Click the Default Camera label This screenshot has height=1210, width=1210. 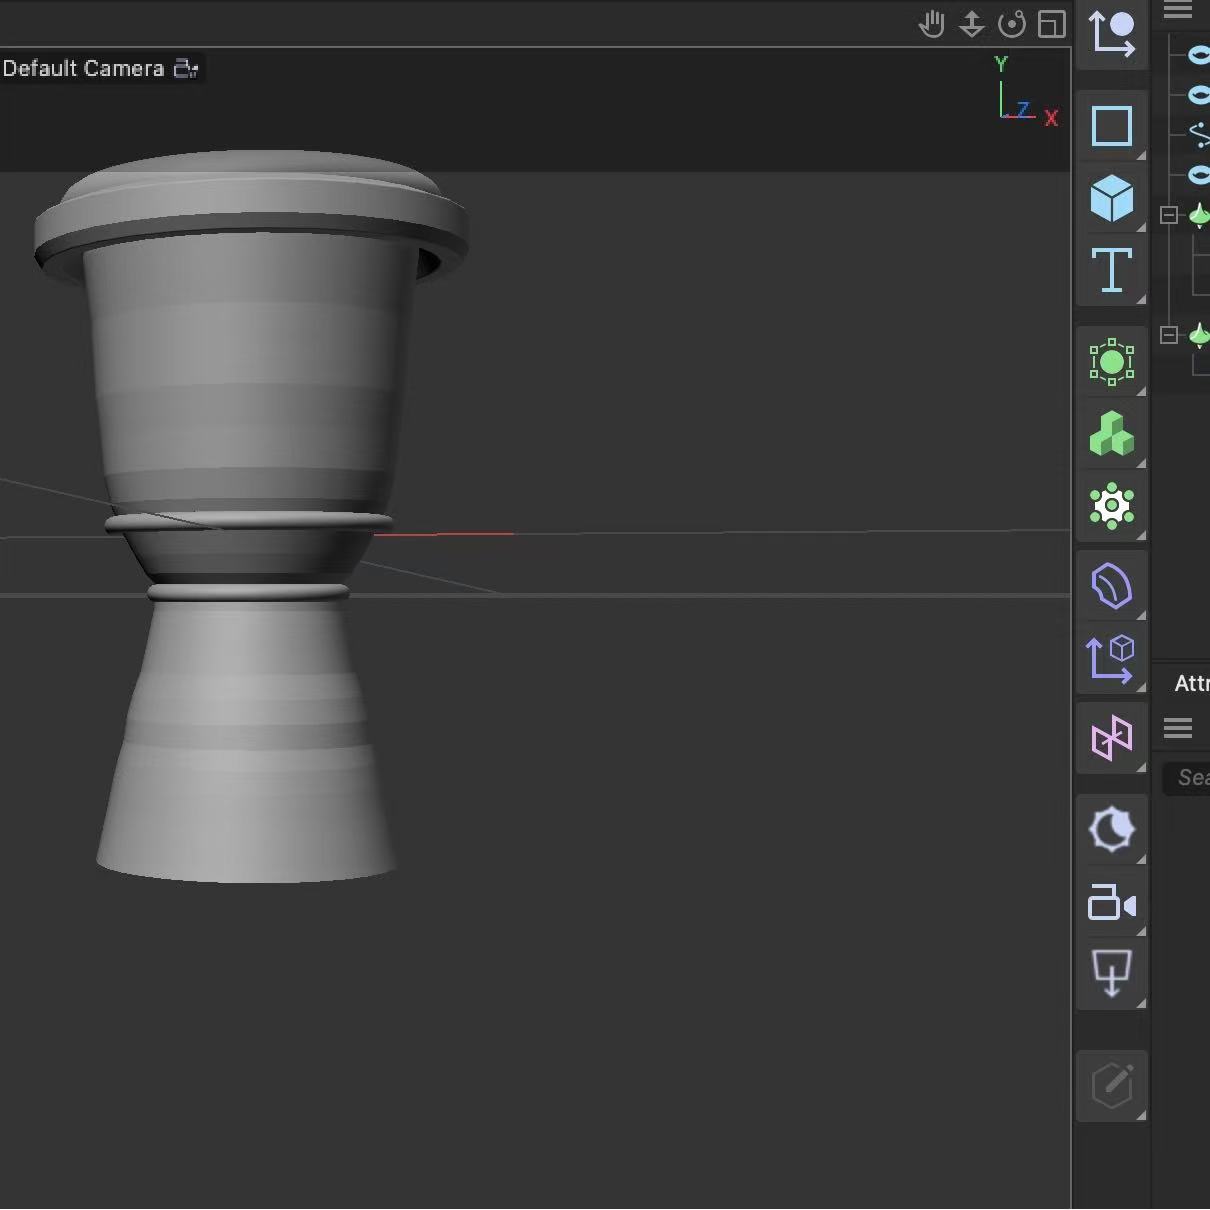tap(83, 68)
